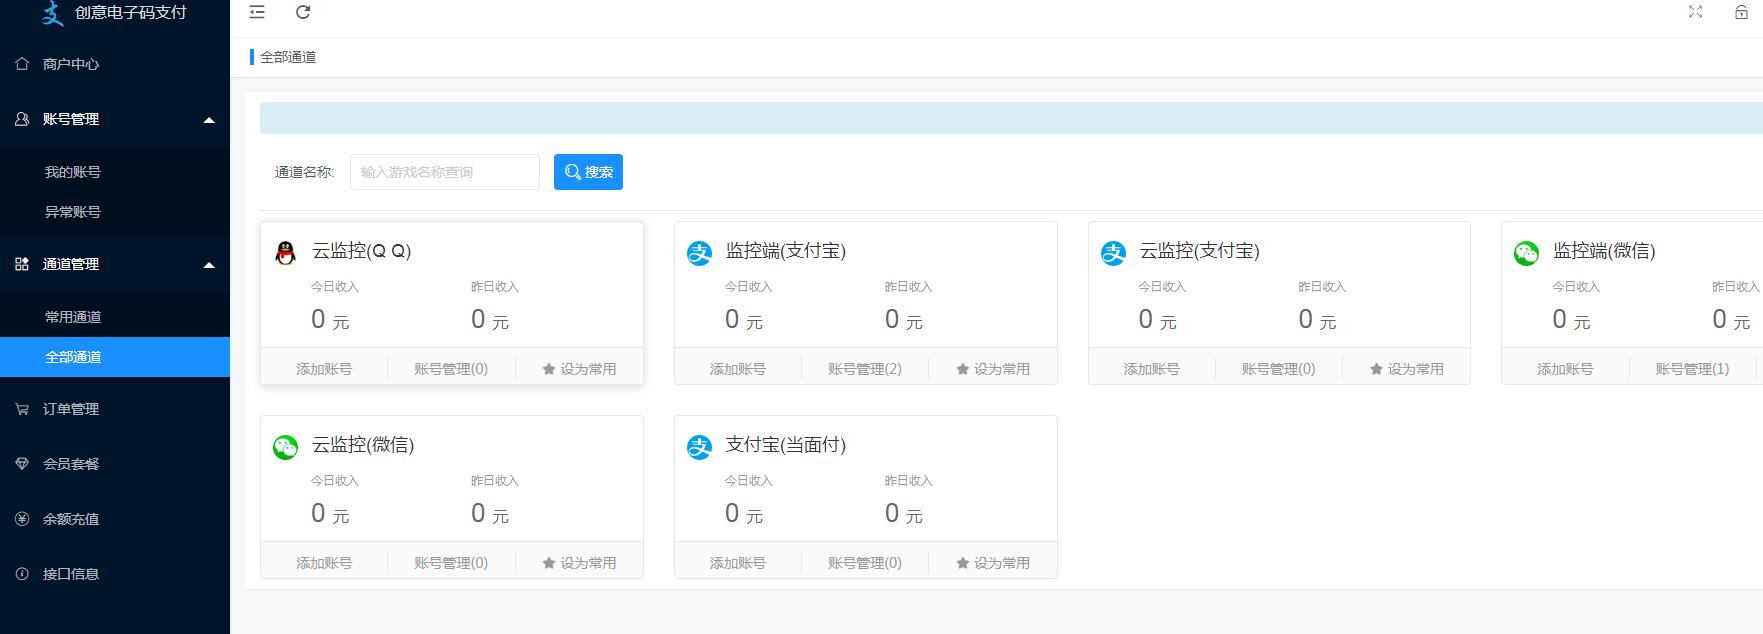Image resolution: width=1763 pixels, height=634 pixels.
Task: Click 添加账号 on 监控端(支付宝) card
Action: point(738,369)
